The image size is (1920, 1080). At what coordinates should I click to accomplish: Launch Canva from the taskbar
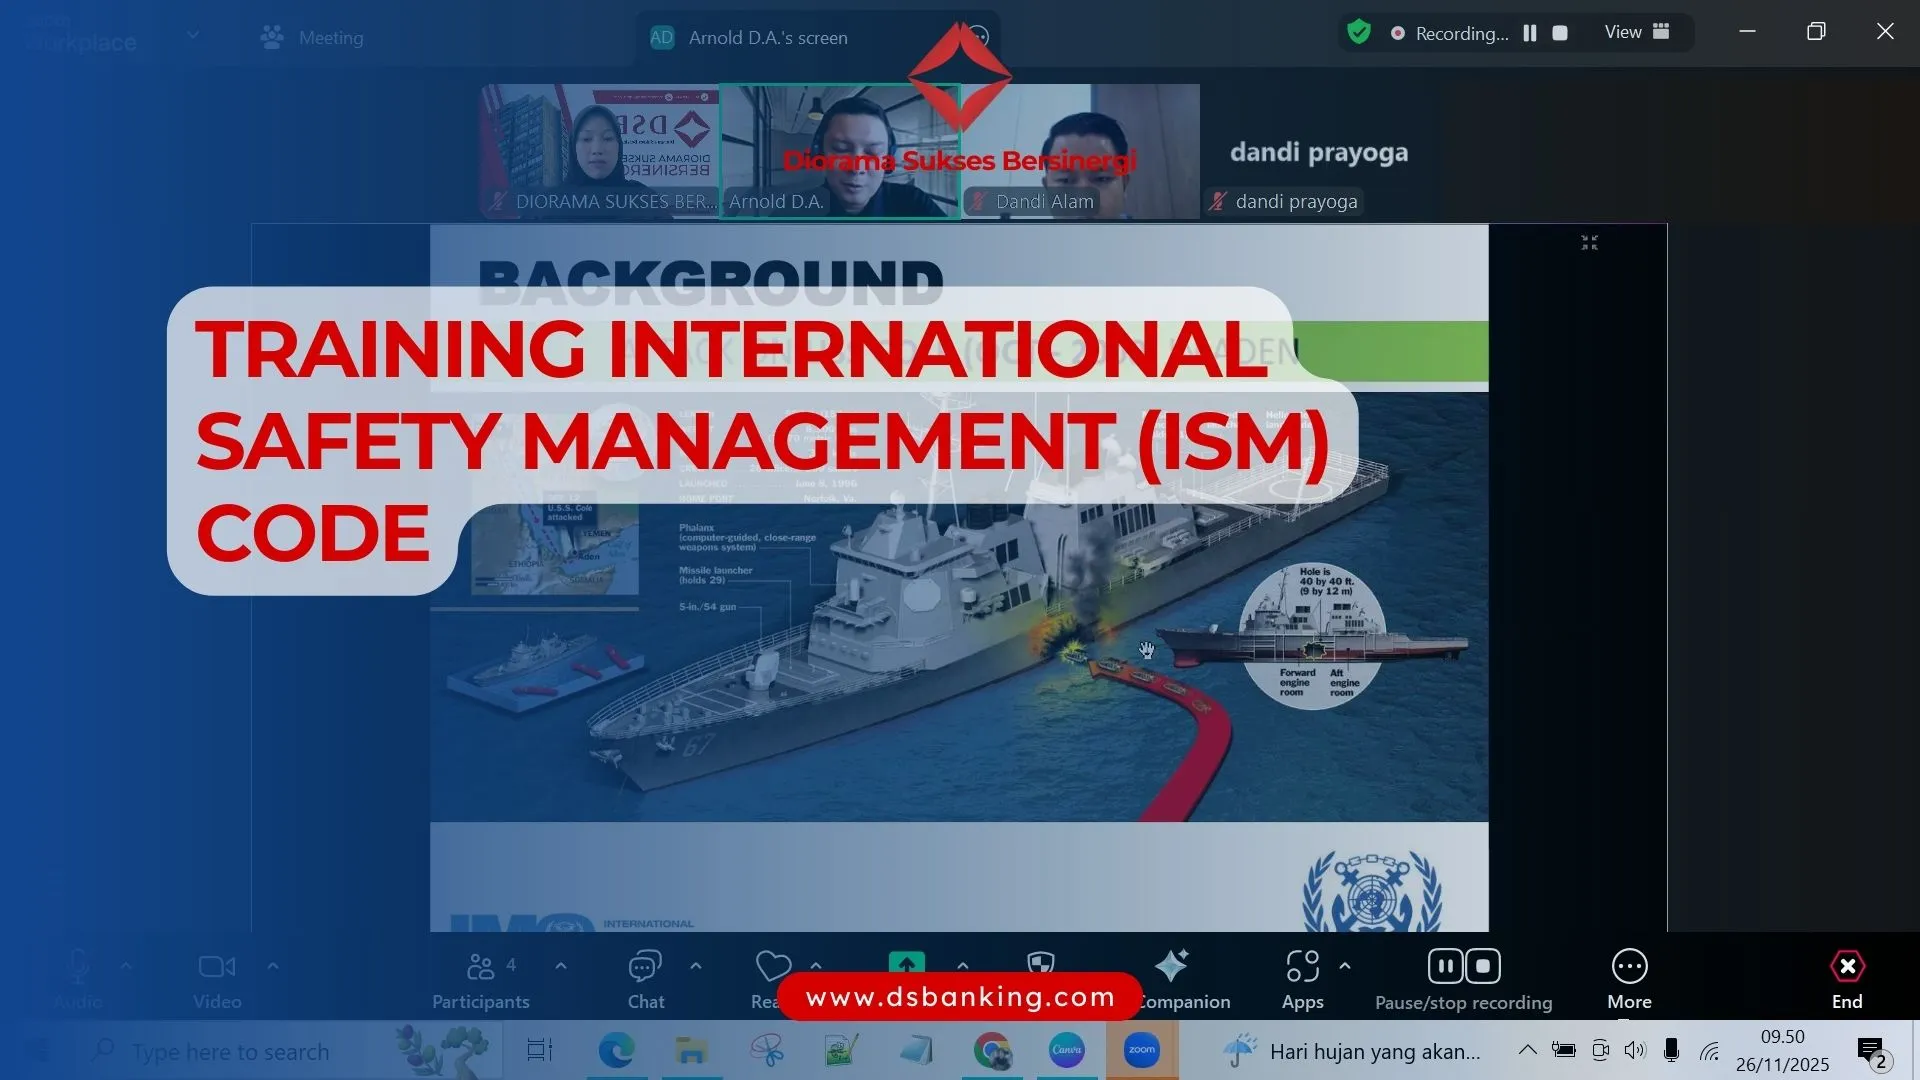click(x=1067, y=1051)
